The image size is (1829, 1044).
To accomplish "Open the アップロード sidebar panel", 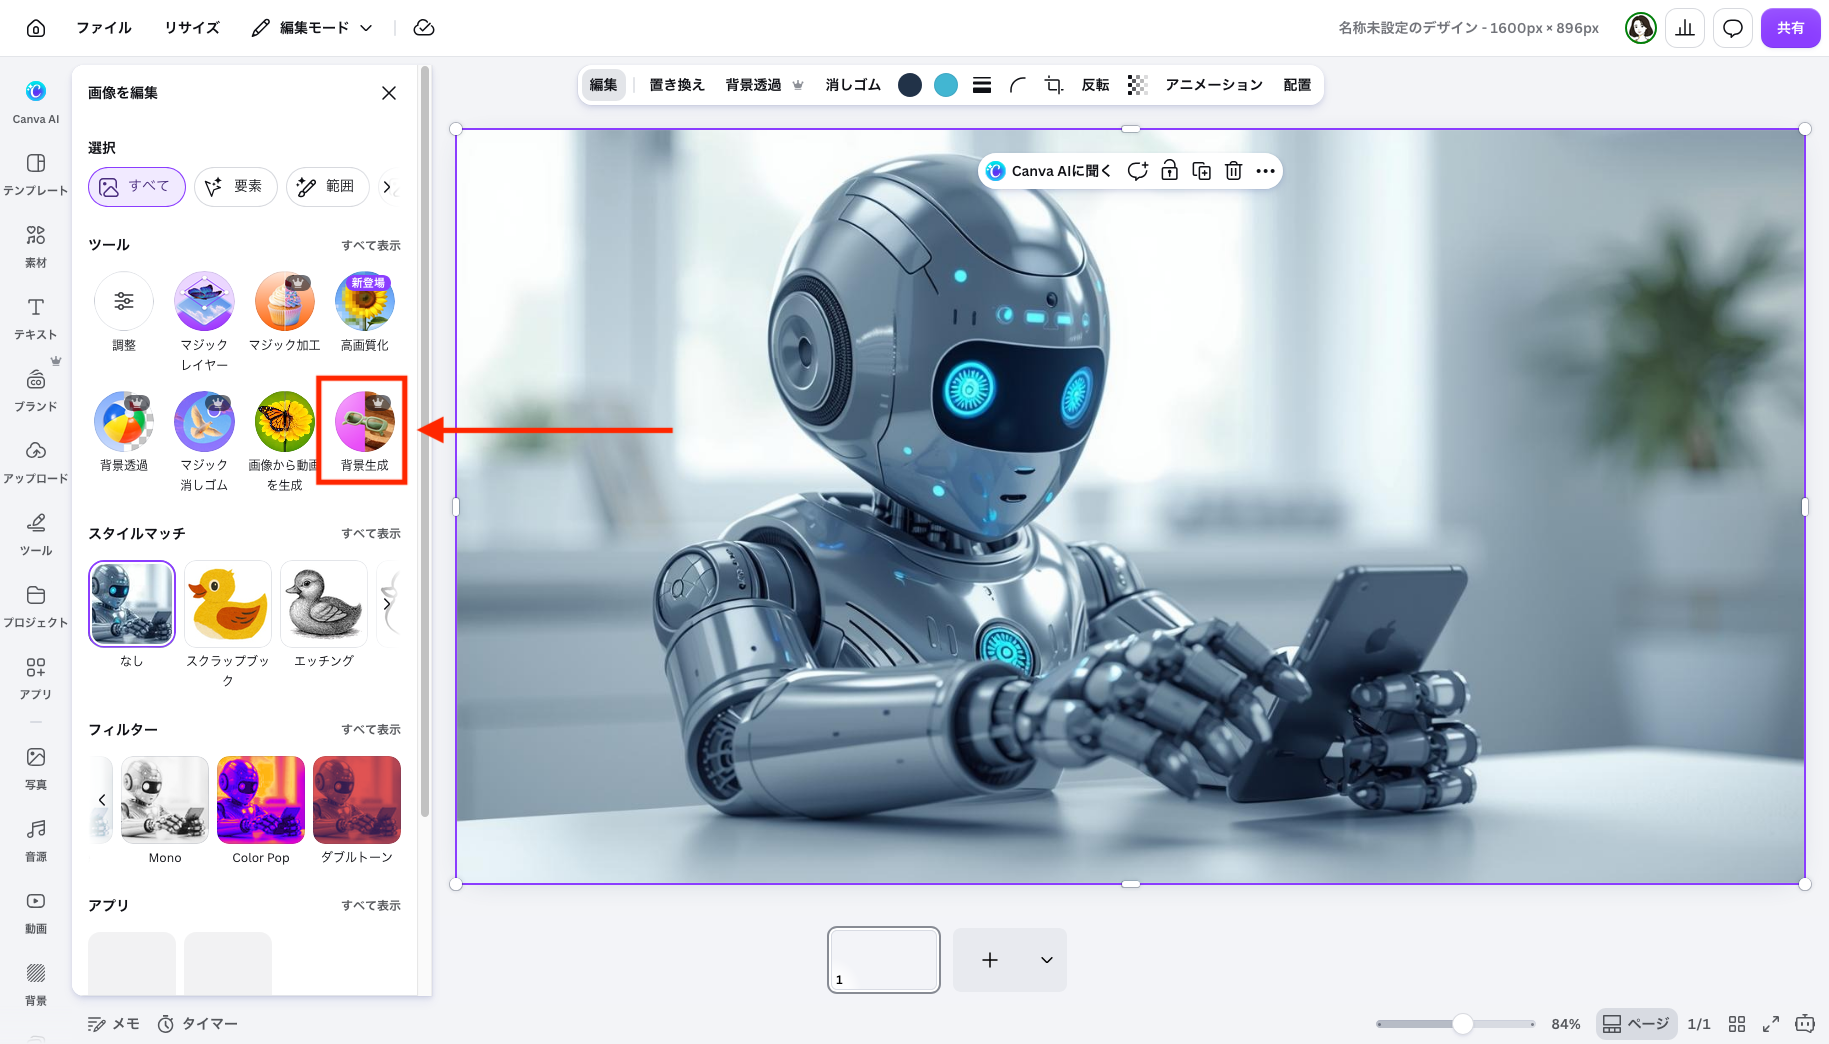I will point(36,462).
